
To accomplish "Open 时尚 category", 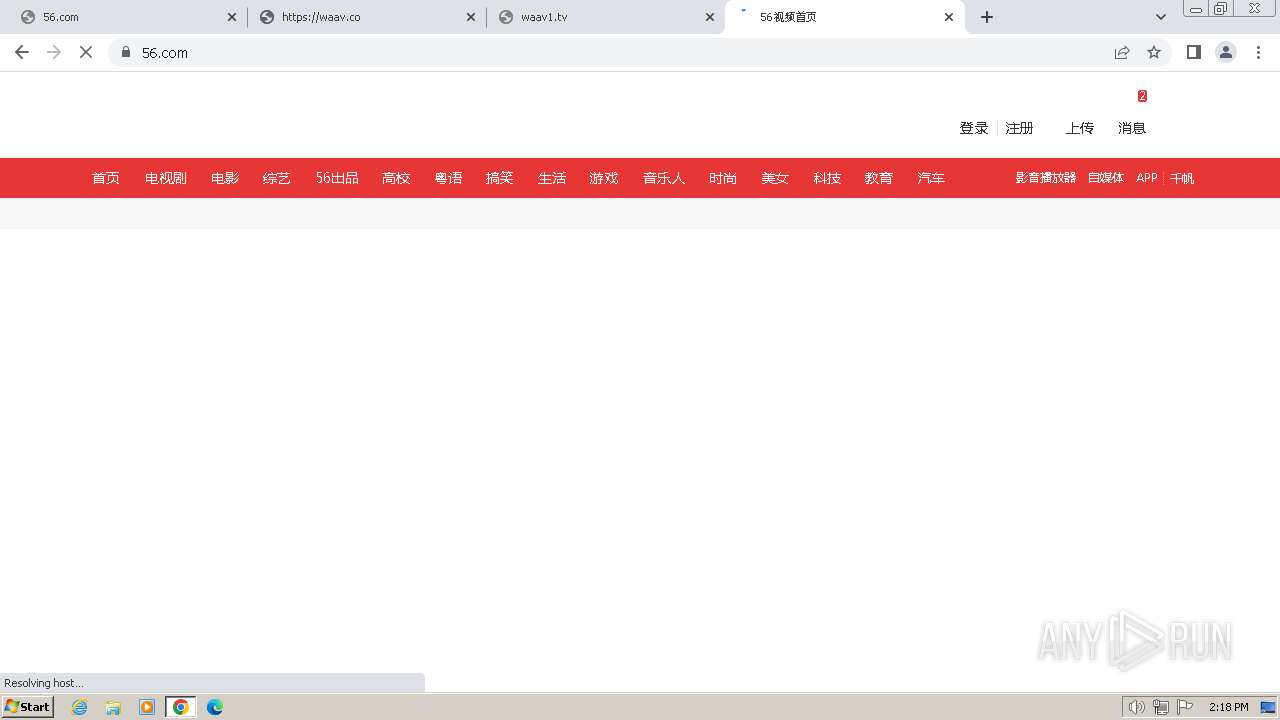I will click(x=723, y=178).
